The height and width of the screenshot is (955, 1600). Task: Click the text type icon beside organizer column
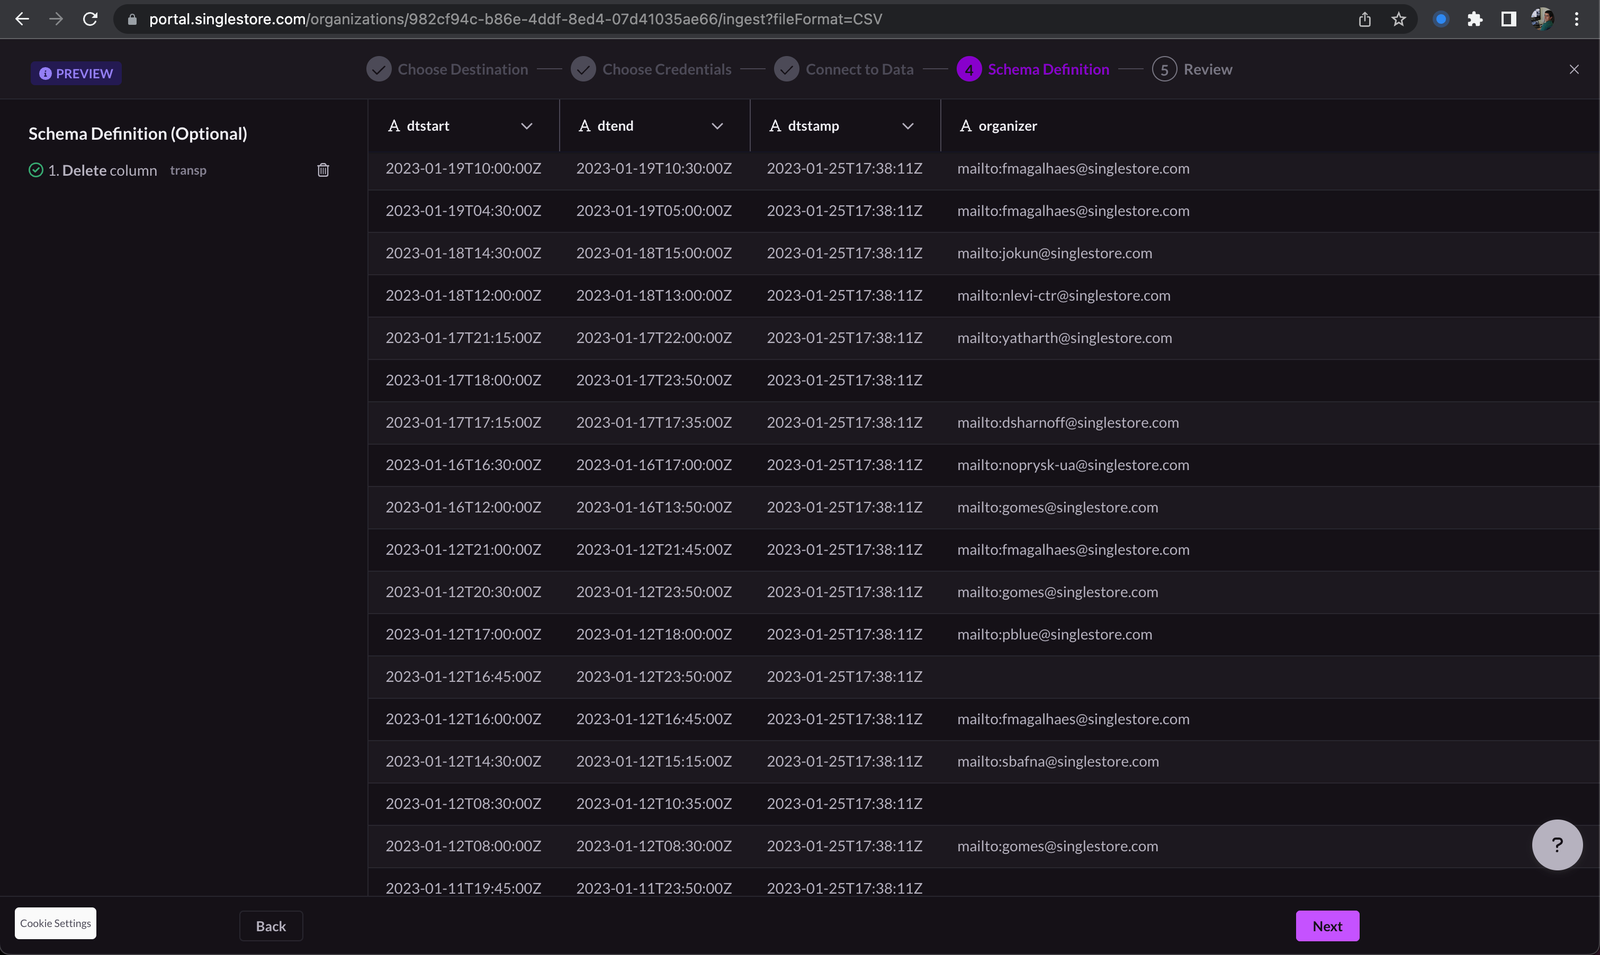point(964,126)
